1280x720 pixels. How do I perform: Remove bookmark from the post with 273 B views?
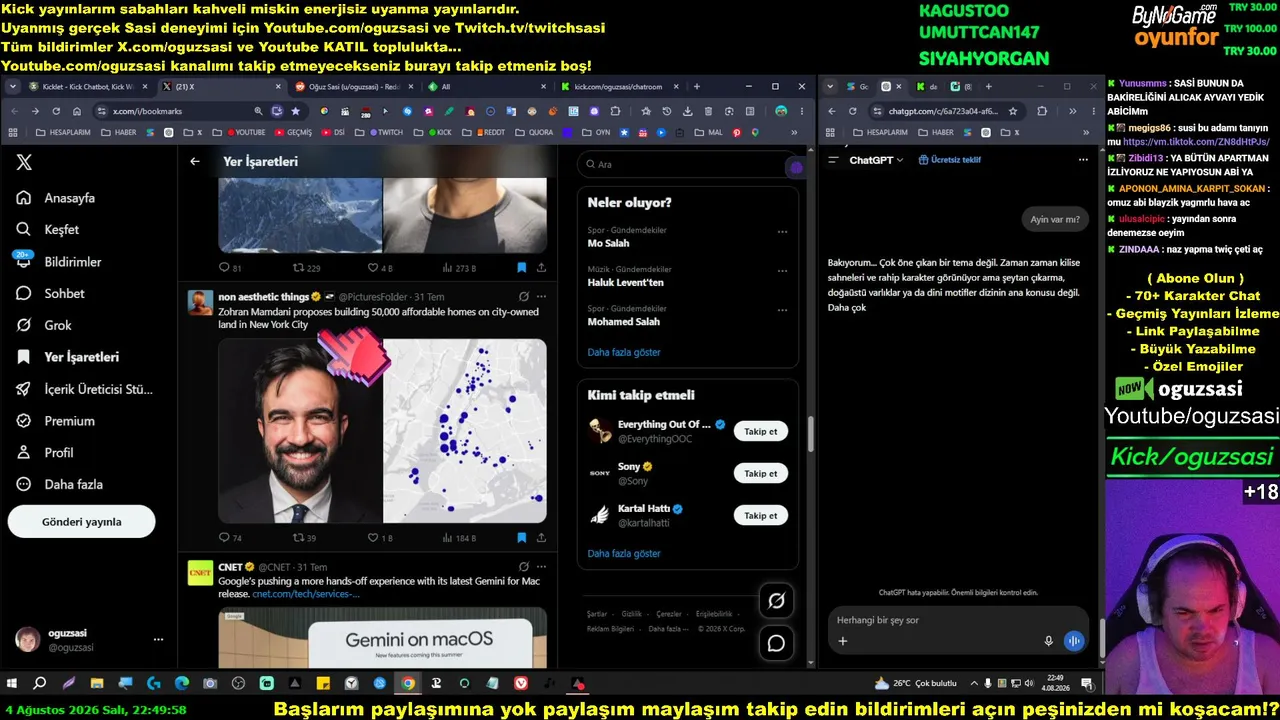(x=521, y=268)
